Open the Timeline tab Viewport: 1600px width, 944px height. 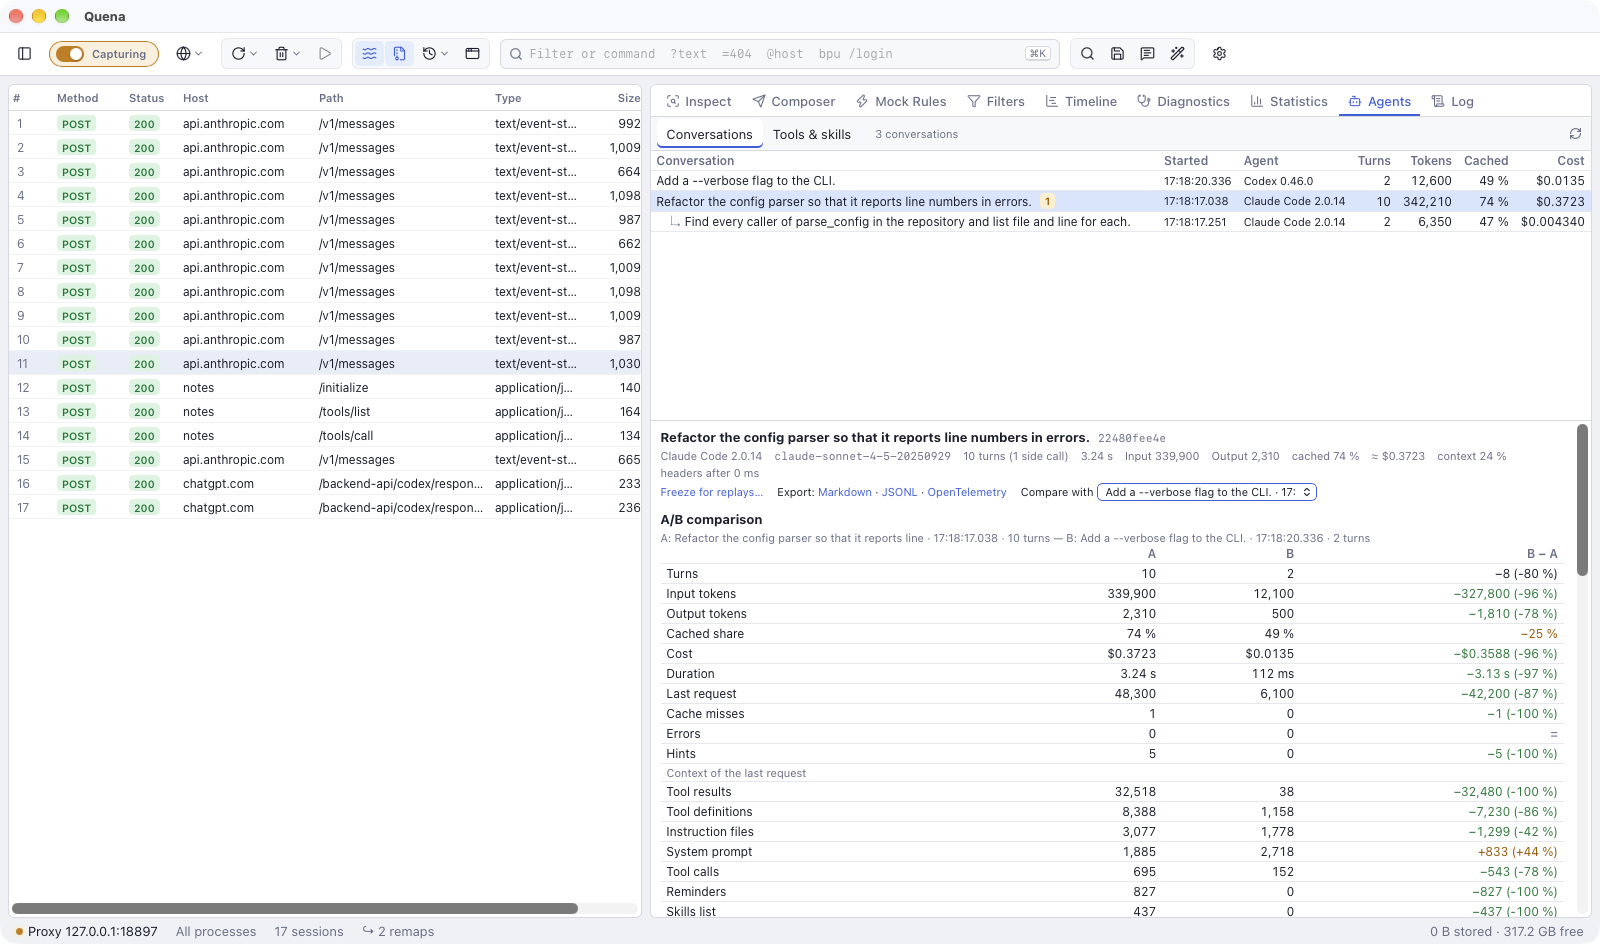coord(1081,102)
